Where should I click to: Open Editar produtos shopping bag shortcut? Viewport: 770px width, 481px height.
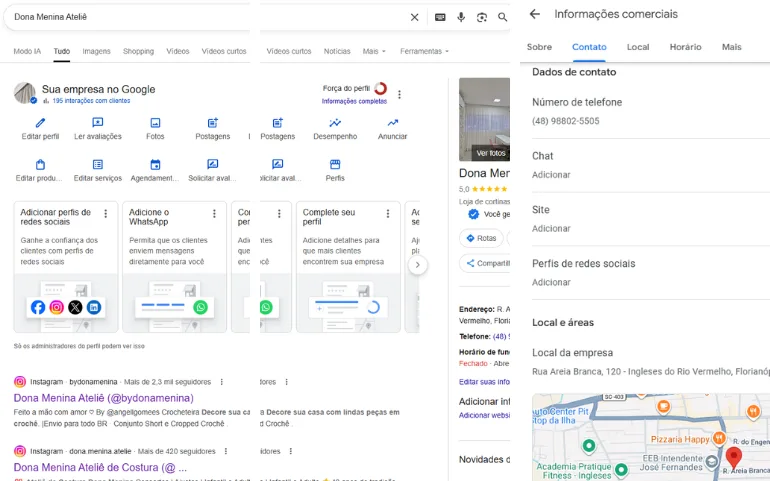[39, 170]
